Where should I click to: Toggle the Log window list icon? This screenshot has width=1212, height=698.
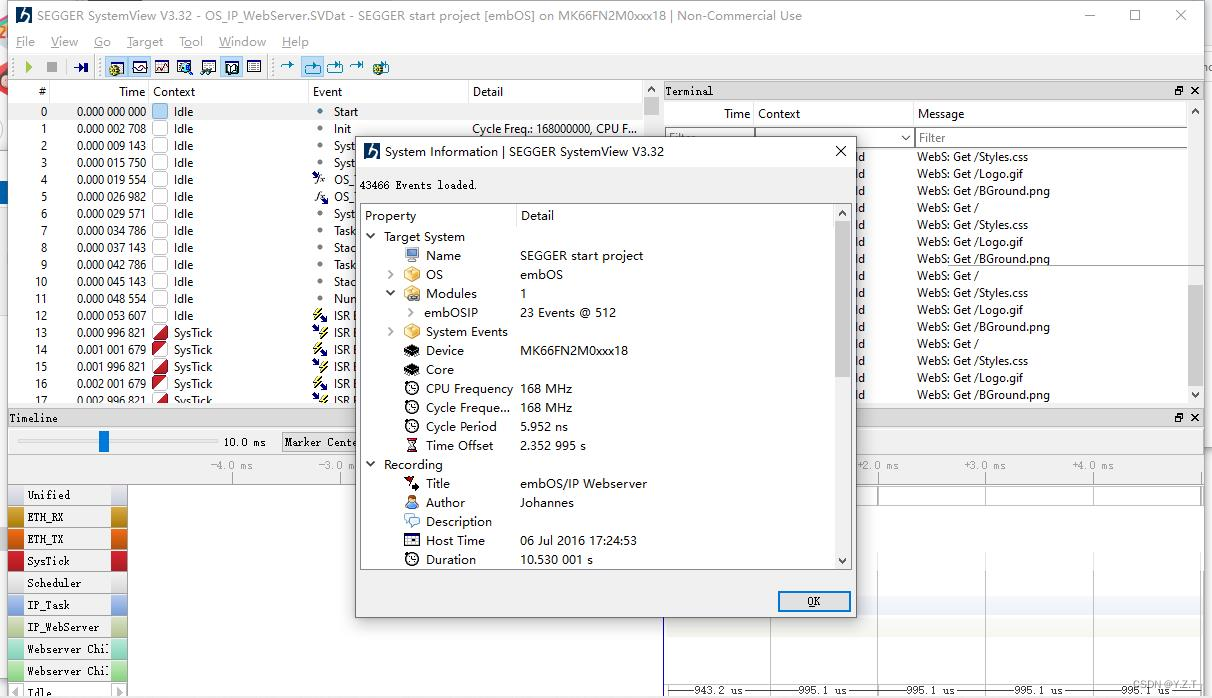tap(254, 67)
